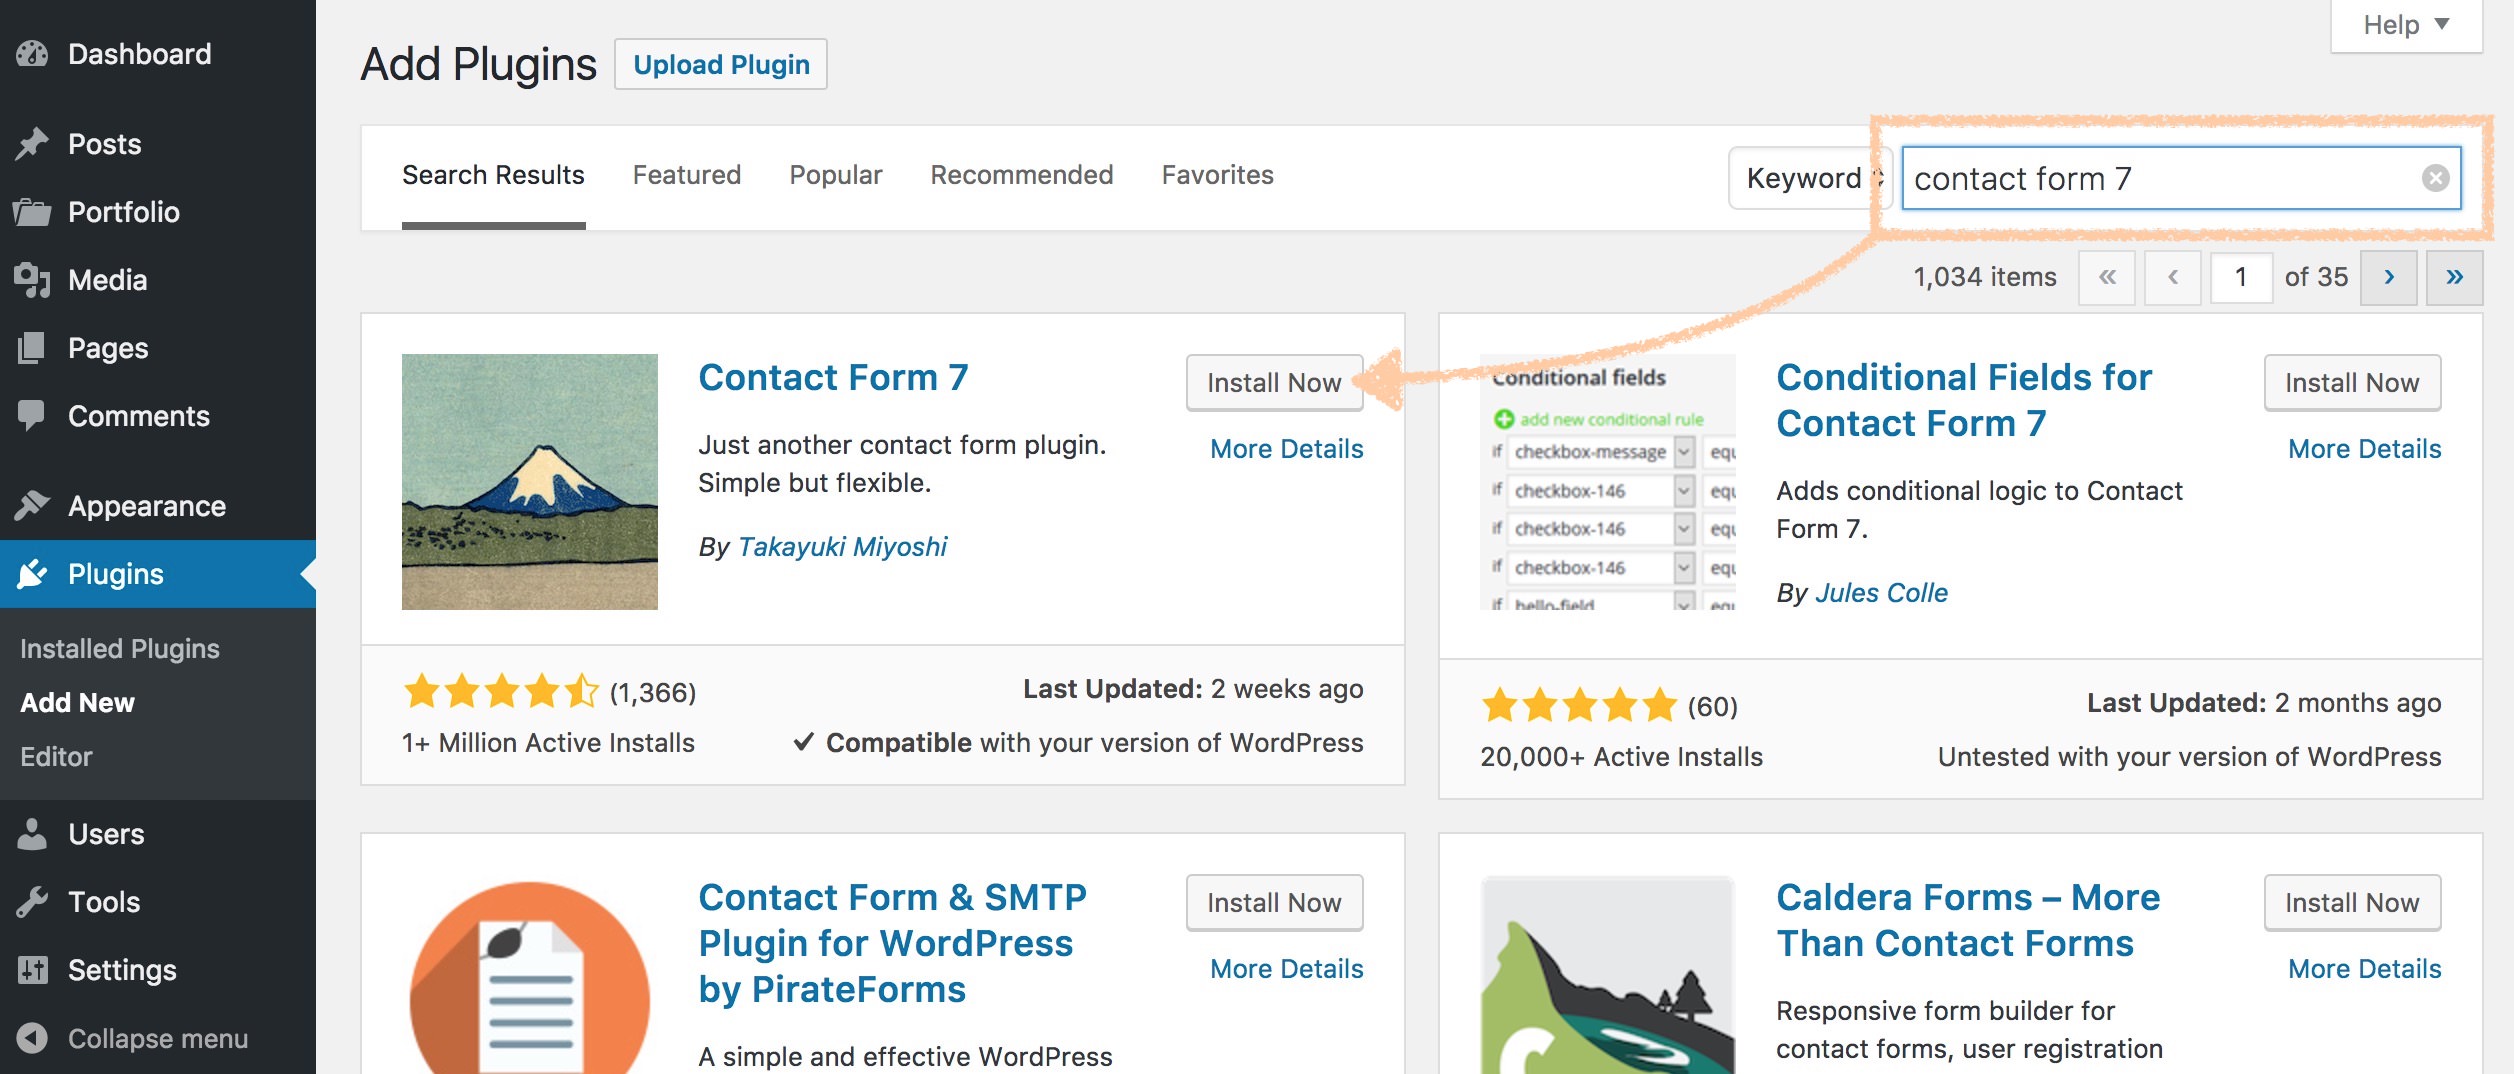Switch to the Featured tab
Image resolution: width=2514 pixels, height=1074 pixels.
point(687,175)
